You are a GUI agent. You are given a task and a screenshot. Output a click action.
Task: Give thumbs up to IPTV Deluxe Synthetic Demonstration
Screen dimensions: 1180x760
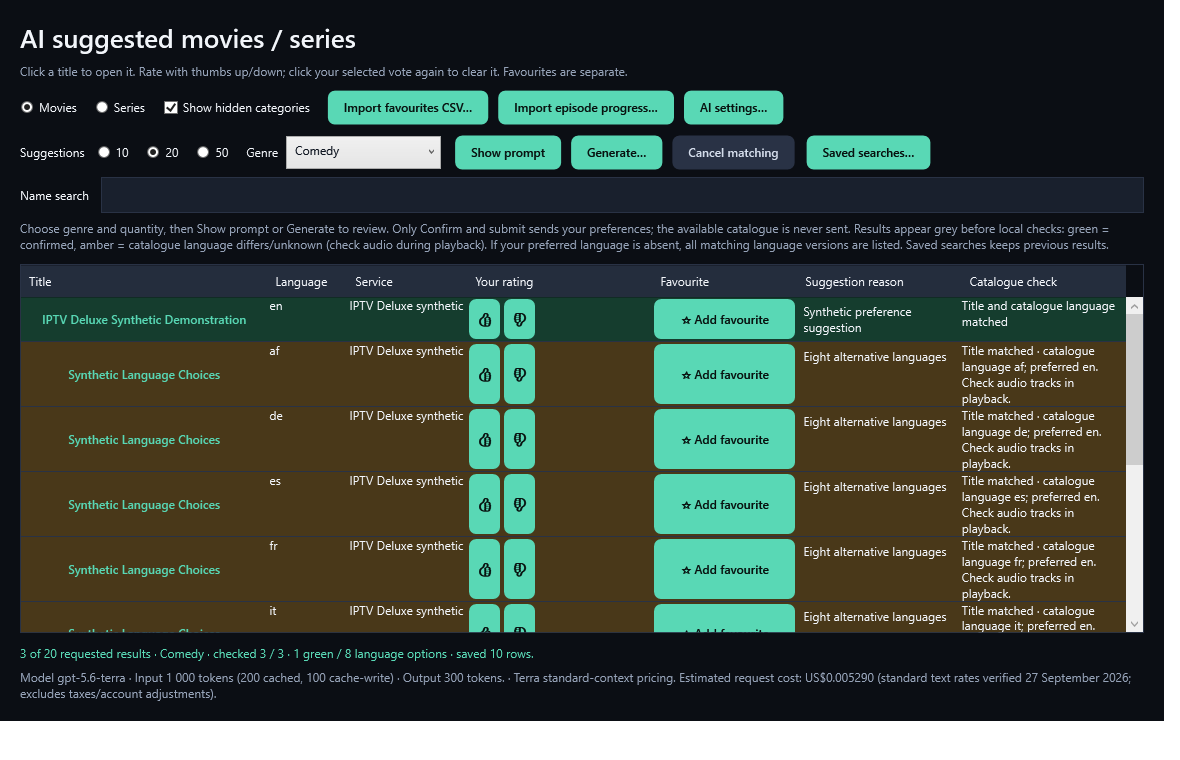point(485,319)
